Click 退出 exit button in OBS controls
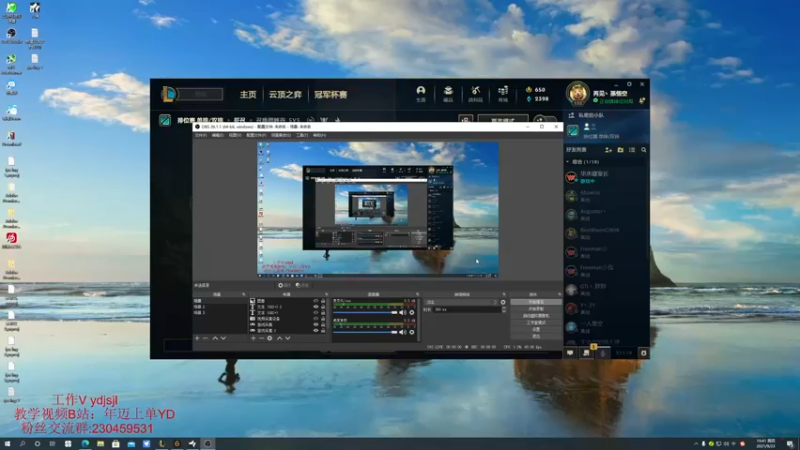The width and height of the screenshot is (800, 450). (536, 336)
